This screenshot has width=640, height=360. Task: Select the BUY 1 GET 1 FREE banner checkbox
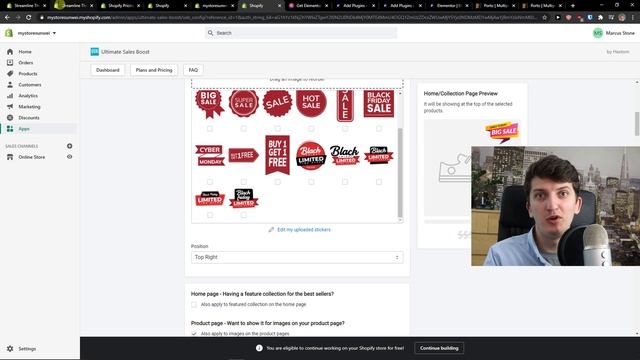(x=278, y=182)
